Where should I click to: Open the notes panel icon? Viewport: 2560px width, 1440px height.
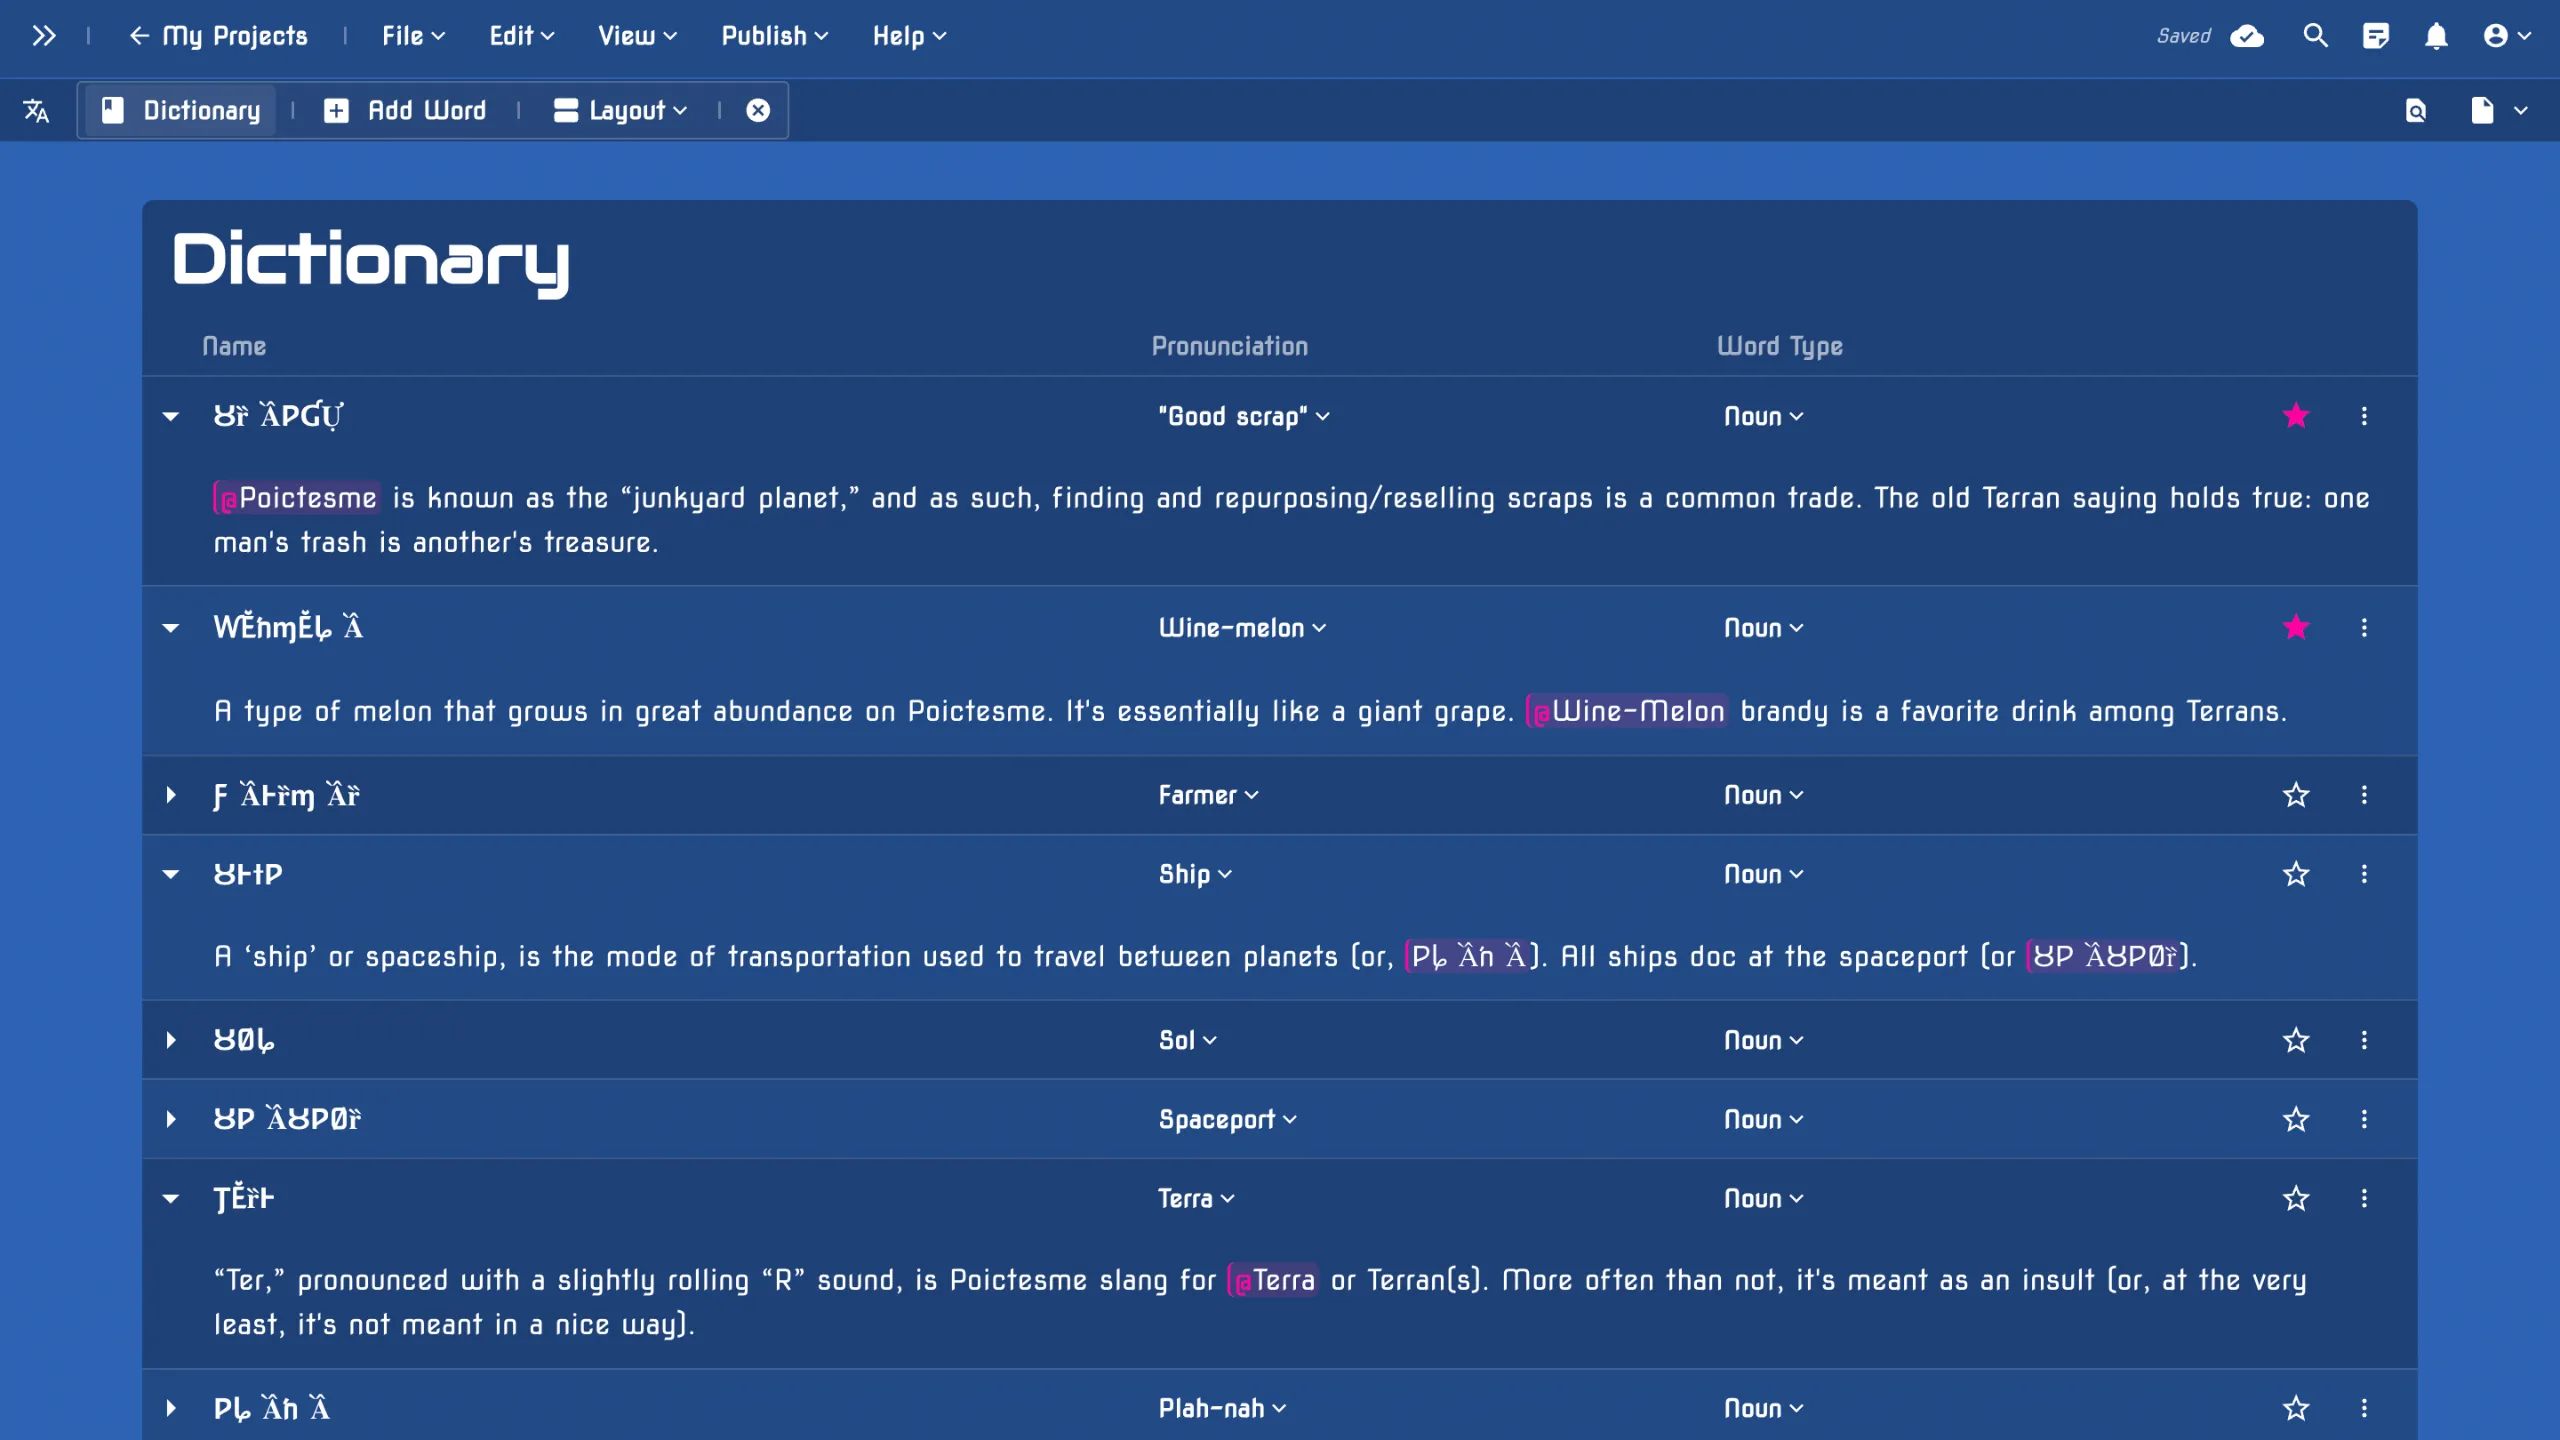(x=2376, y=36)
